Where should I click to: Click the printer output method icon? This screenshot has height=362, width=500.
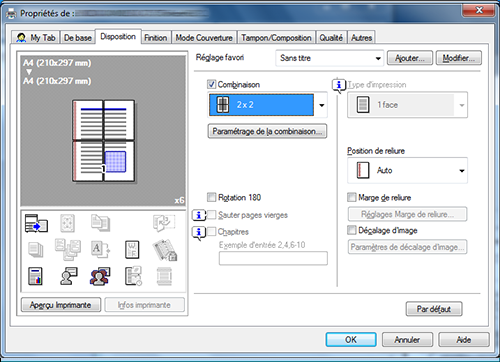coord(36,223)
